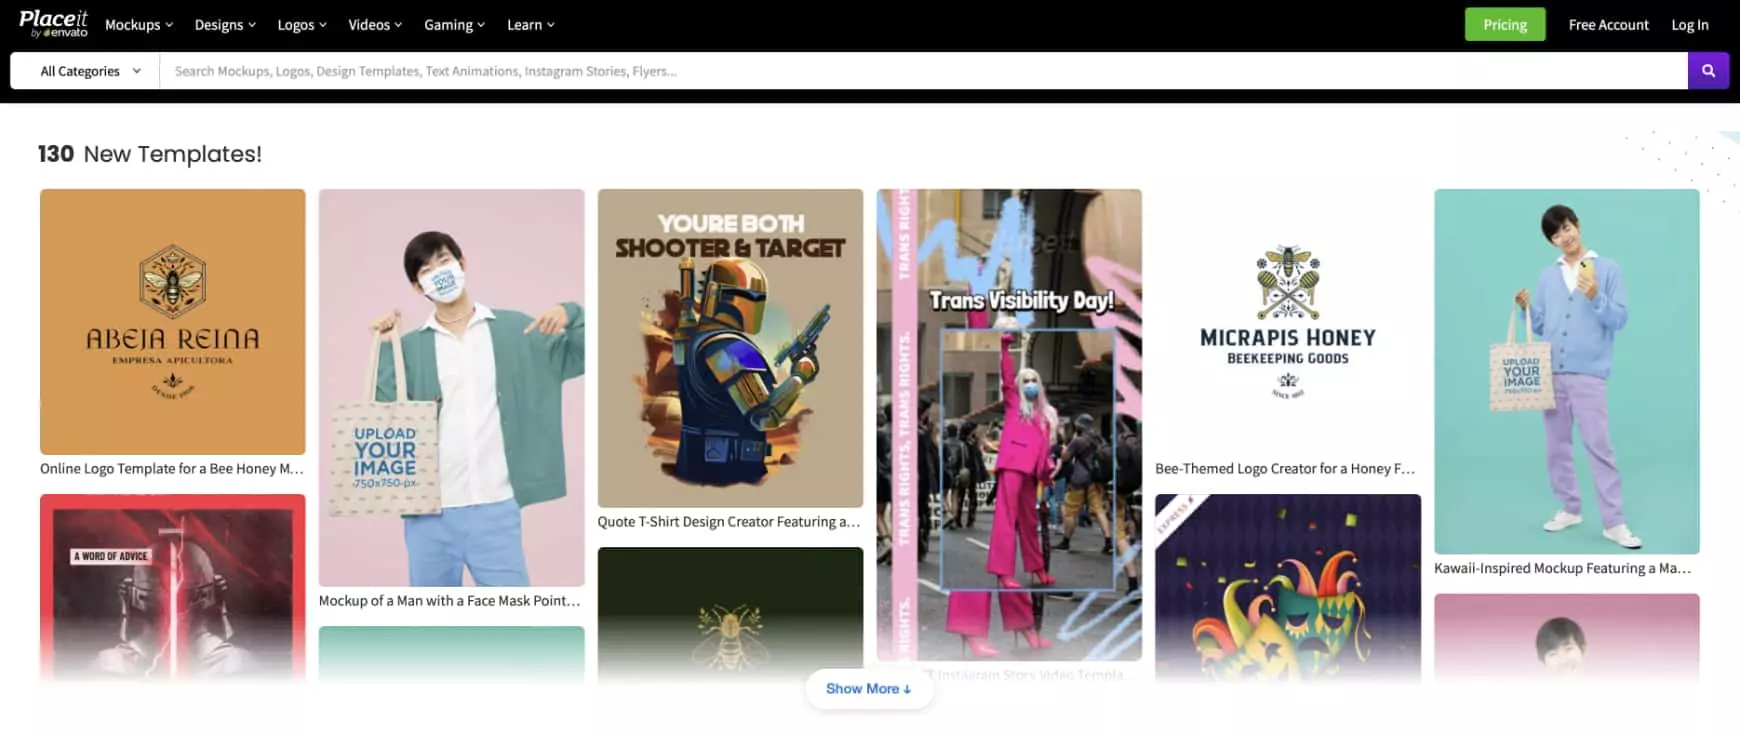The height and width of the screenshot is (734, 1740).
Task: Open the Abeja Reina logo template thumbnail
Action: [173, 322]
